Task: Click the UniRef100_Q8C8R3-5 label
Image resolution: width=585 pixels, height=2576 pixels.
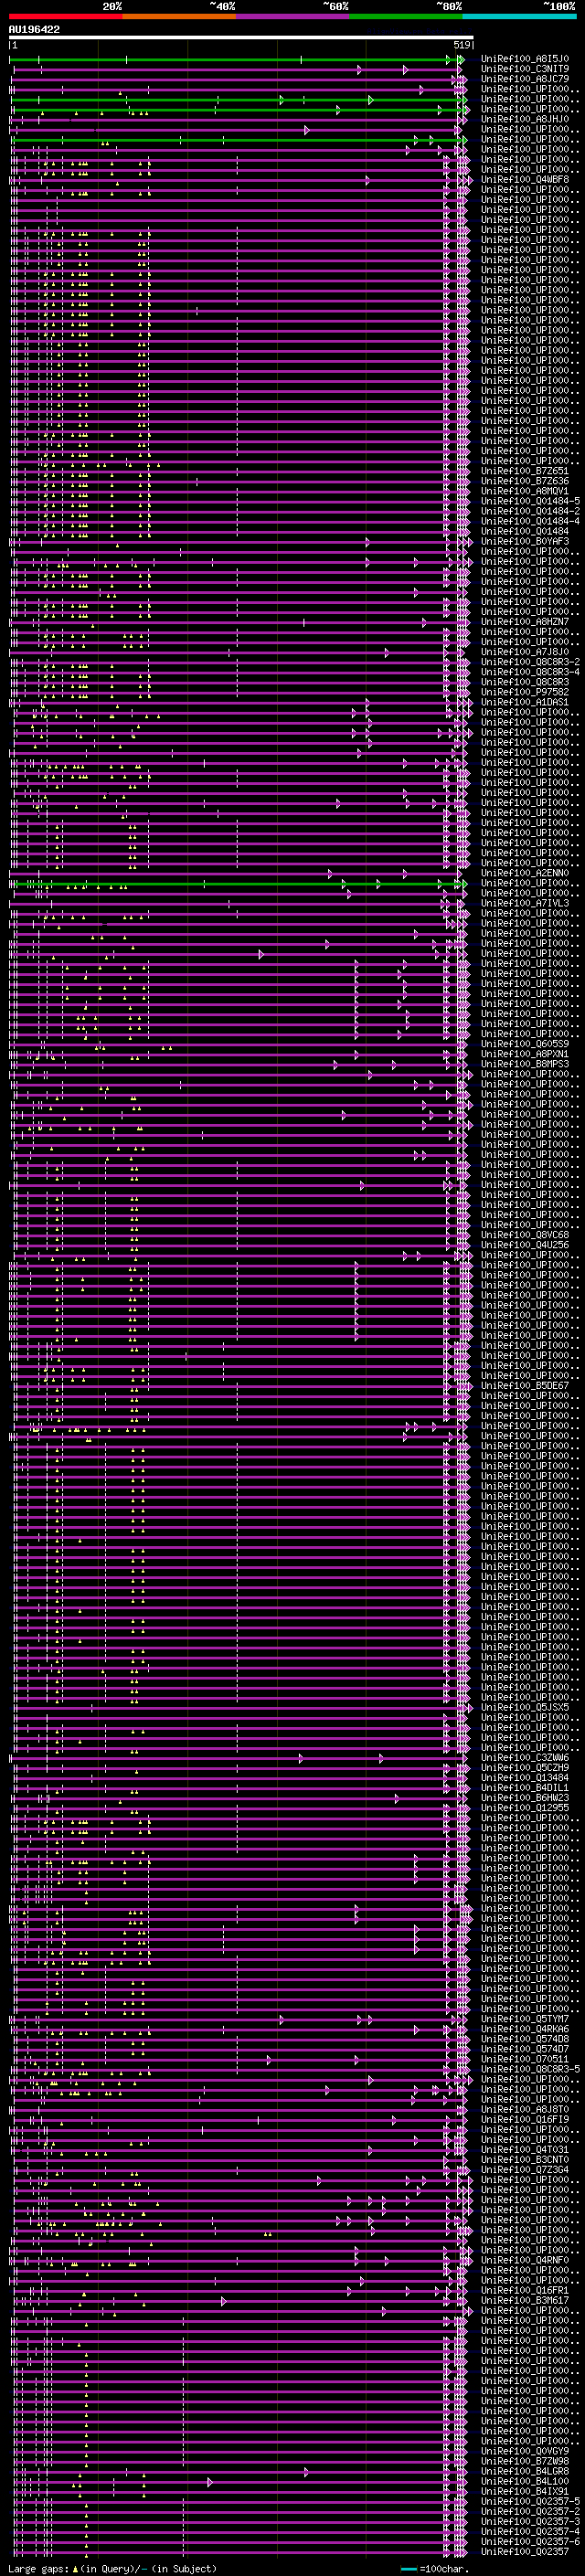Action: [x=530, y=2069]
